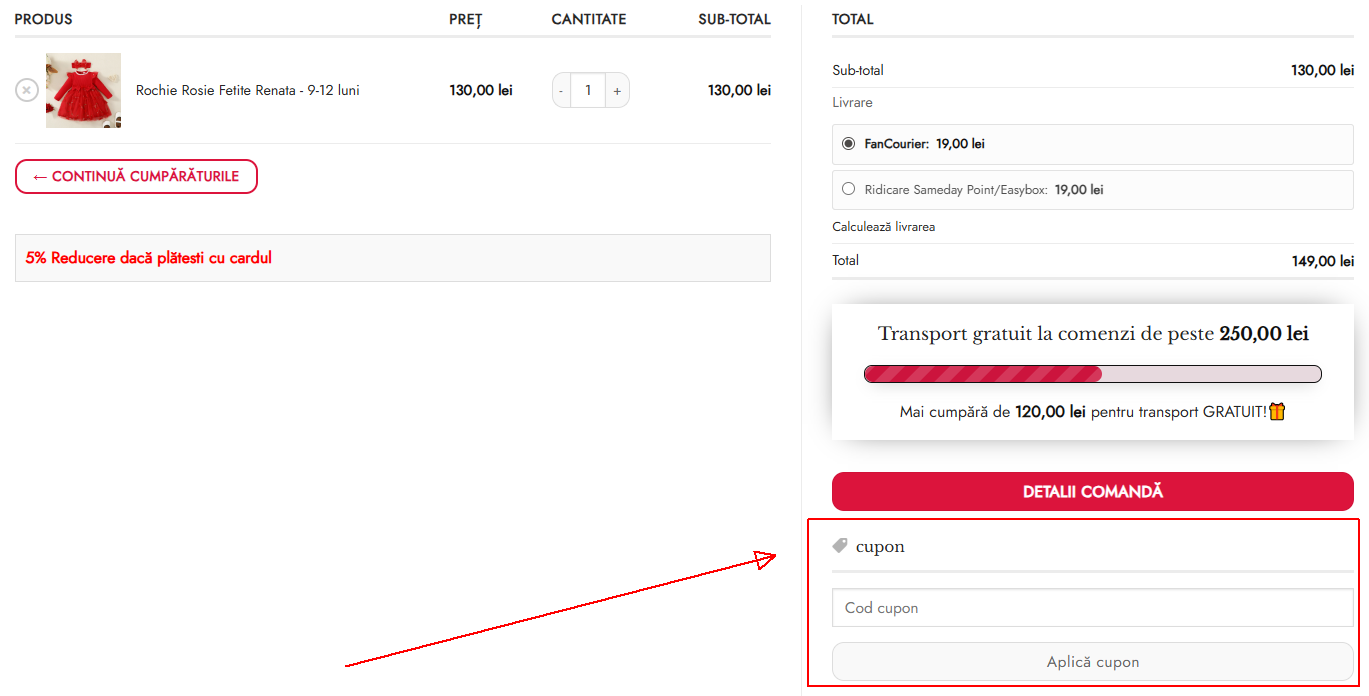Click the gift box icon after GRATUIT

tap(1277, 411)
